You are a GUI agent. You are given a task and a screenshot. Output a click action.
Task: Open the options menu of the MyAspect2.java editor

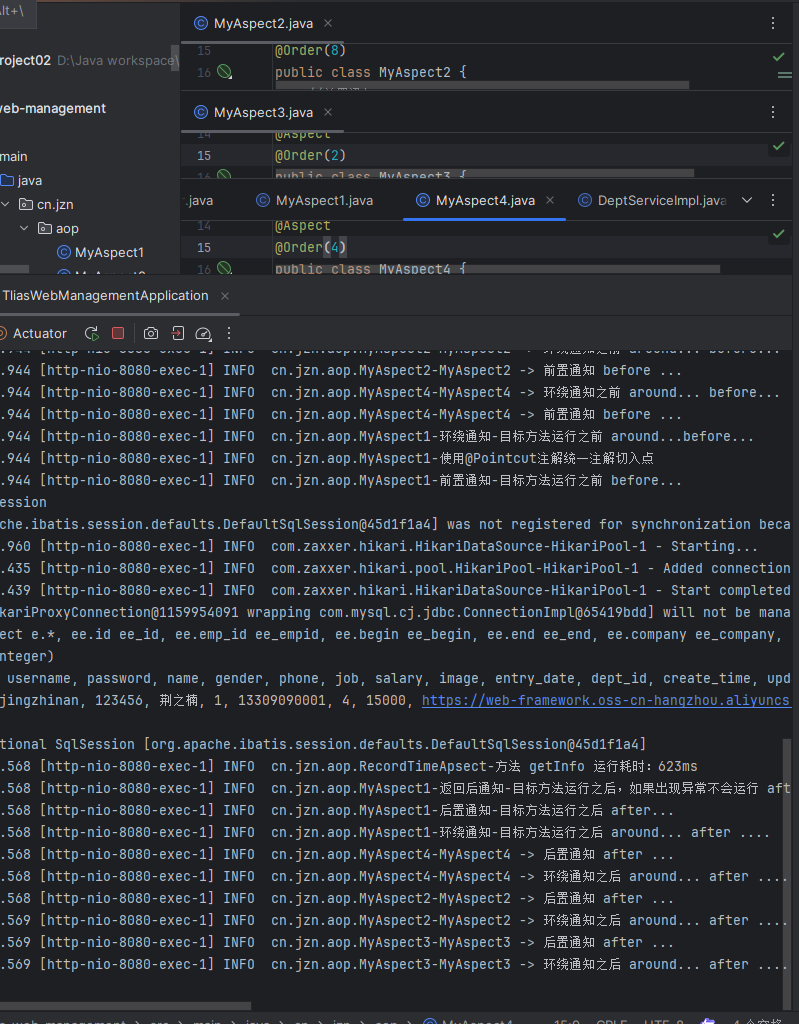773,24
